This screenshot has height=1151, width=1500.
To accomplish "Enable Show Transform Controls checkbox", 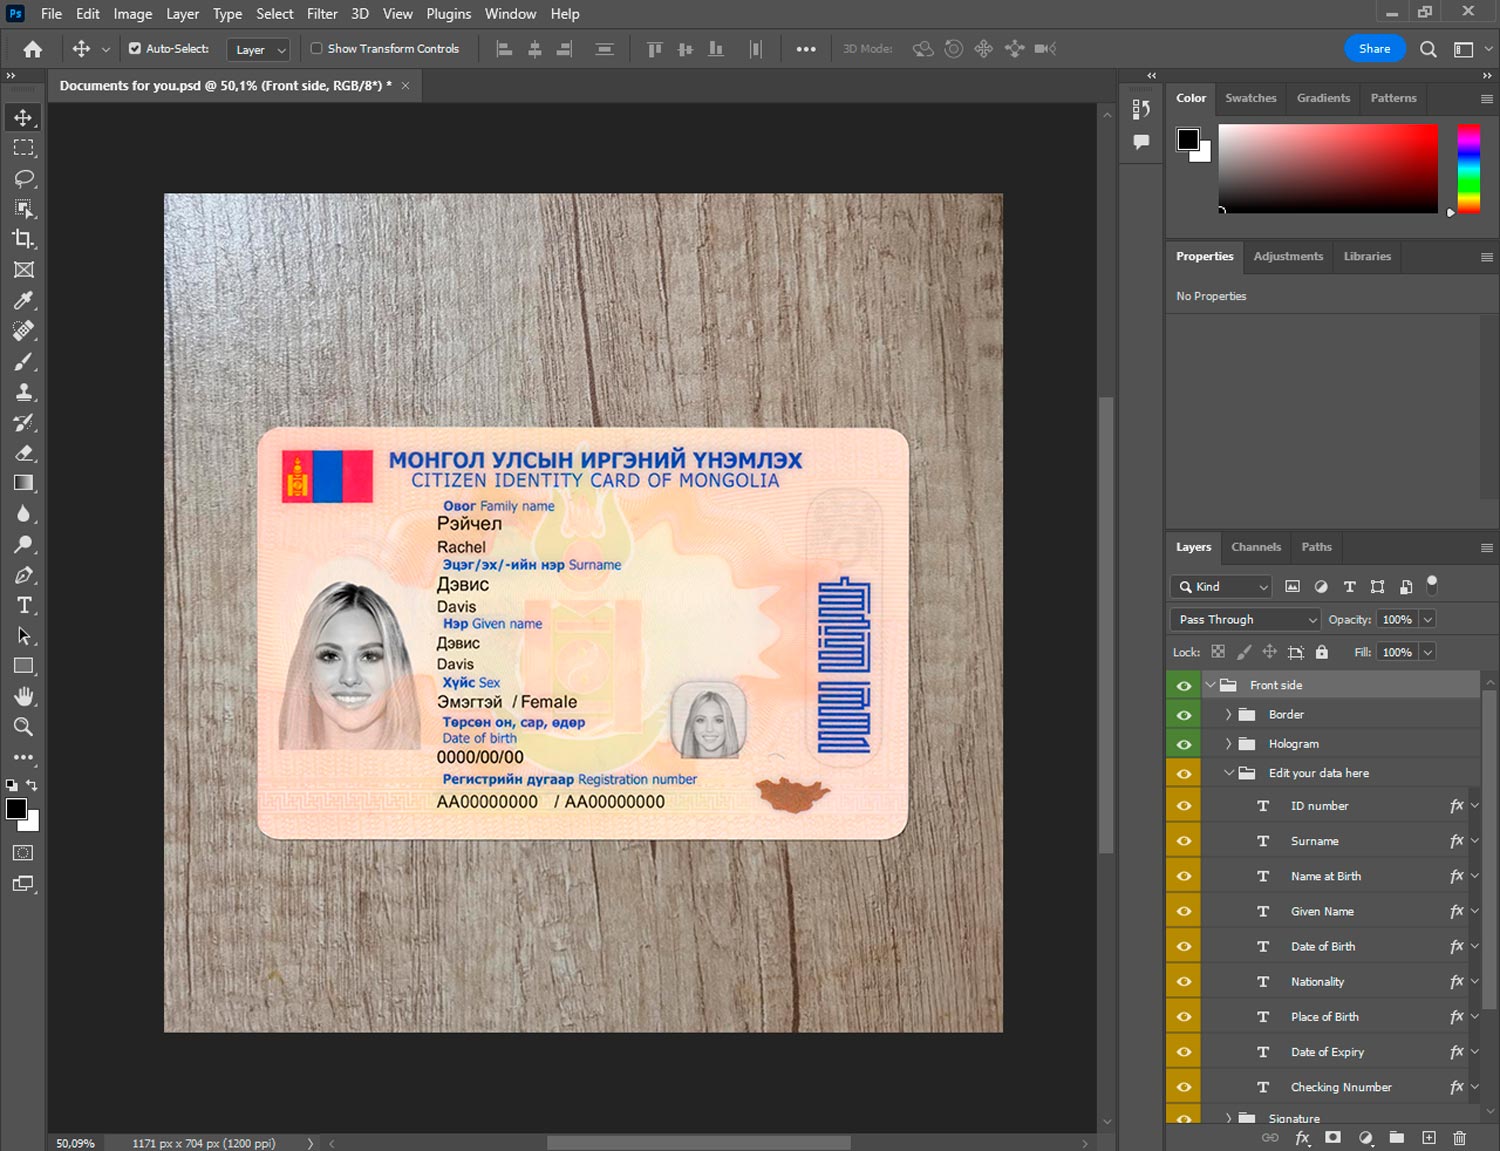I will click(x=316, y=48).
